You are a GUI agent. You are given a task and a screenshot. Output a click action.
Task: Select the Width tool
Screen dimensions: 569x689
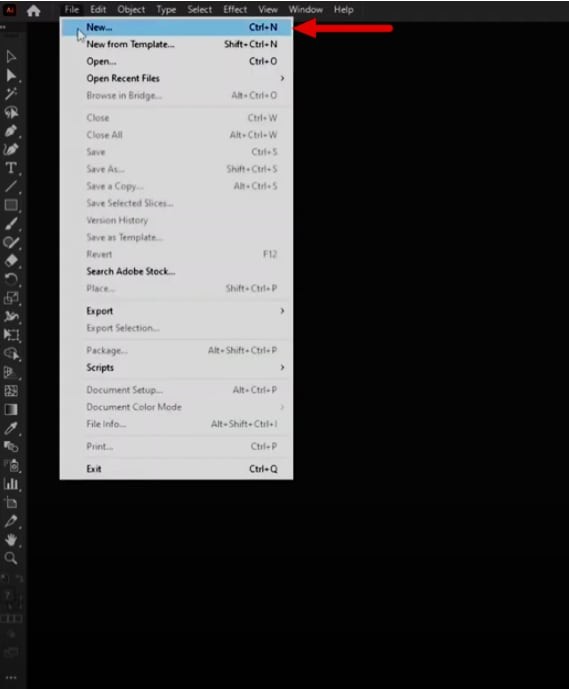pos(11,316)
